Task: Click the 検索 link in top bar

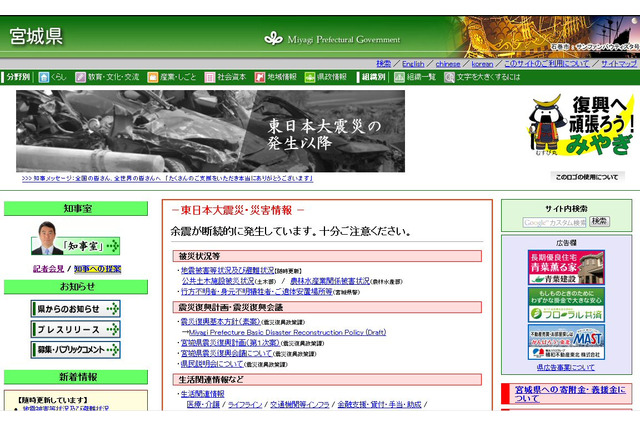Action: [x=383, y=64]
